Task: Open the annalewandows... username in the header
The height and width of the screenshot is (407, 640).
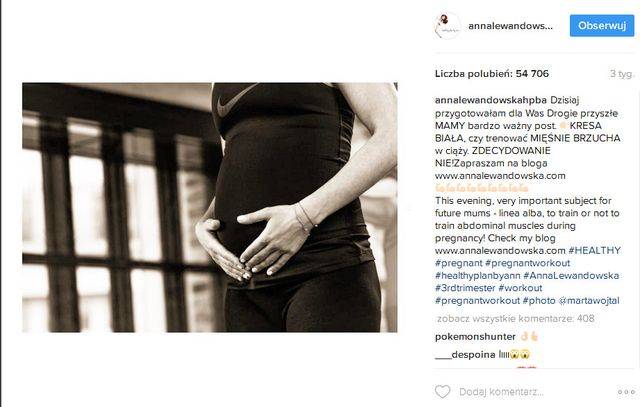Action: click(511, 26)
